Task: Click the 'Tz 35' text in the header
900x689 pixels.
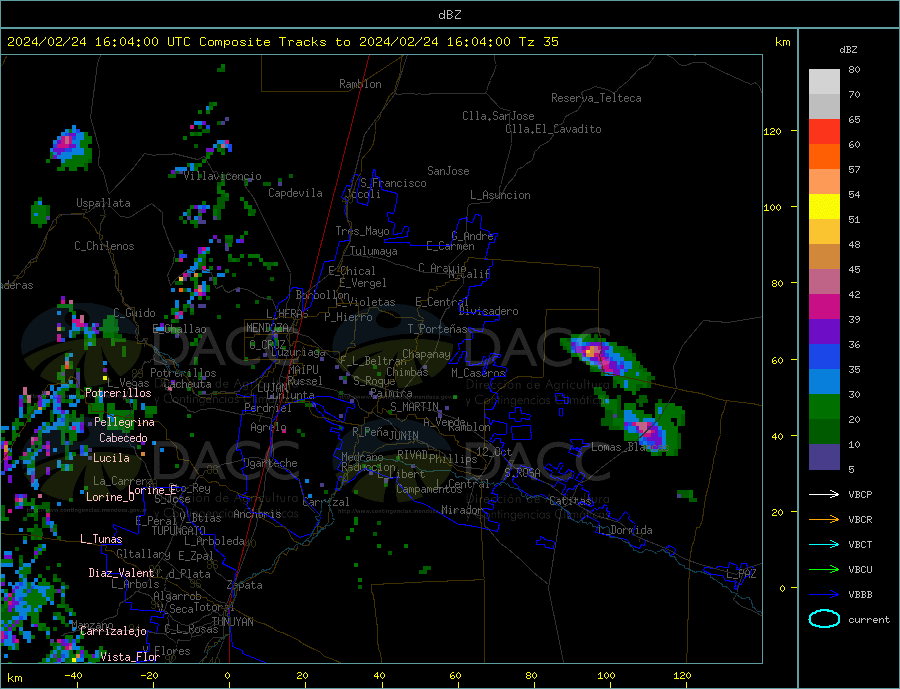Action: pos(538,42)
